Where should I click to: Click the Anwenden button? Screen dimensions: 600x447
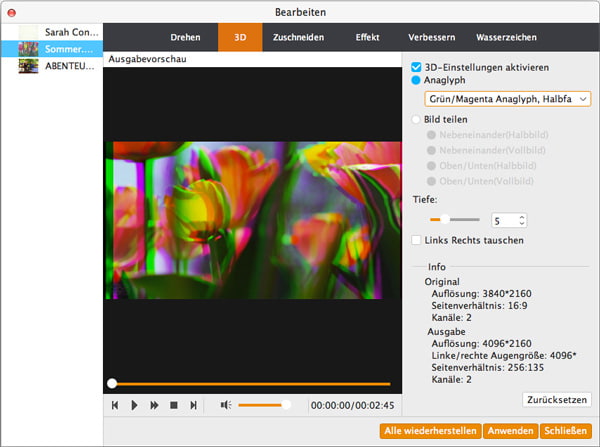(509, 431)
